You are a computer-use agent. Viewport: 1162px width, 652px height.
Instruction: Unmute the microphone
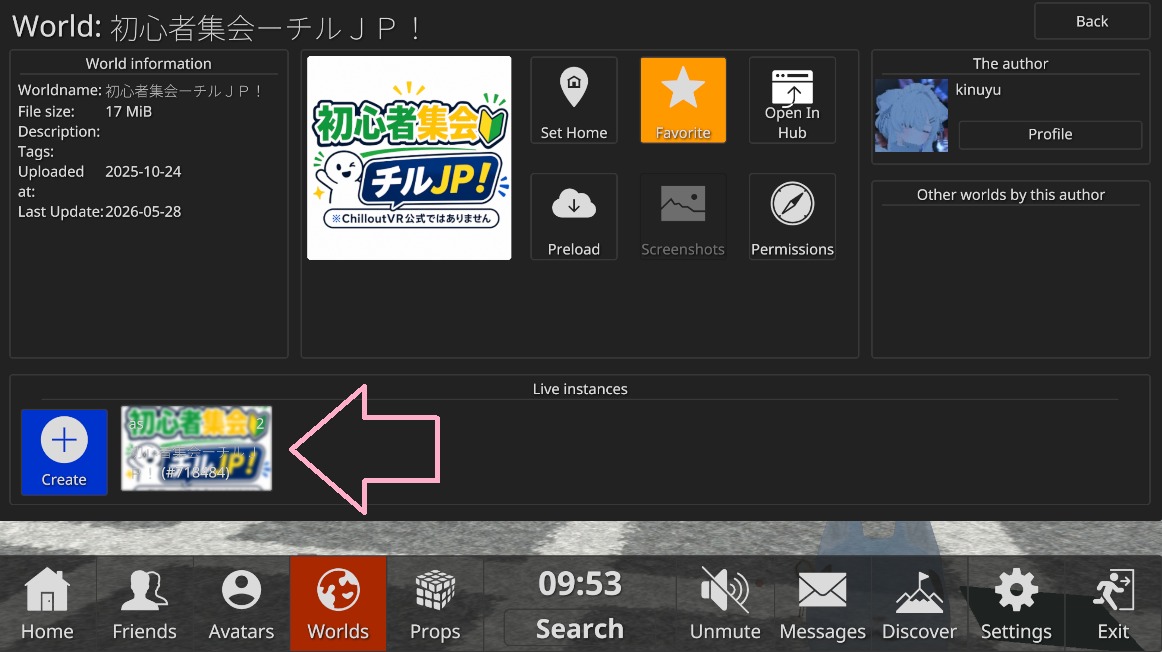click(x=725, y=604)
